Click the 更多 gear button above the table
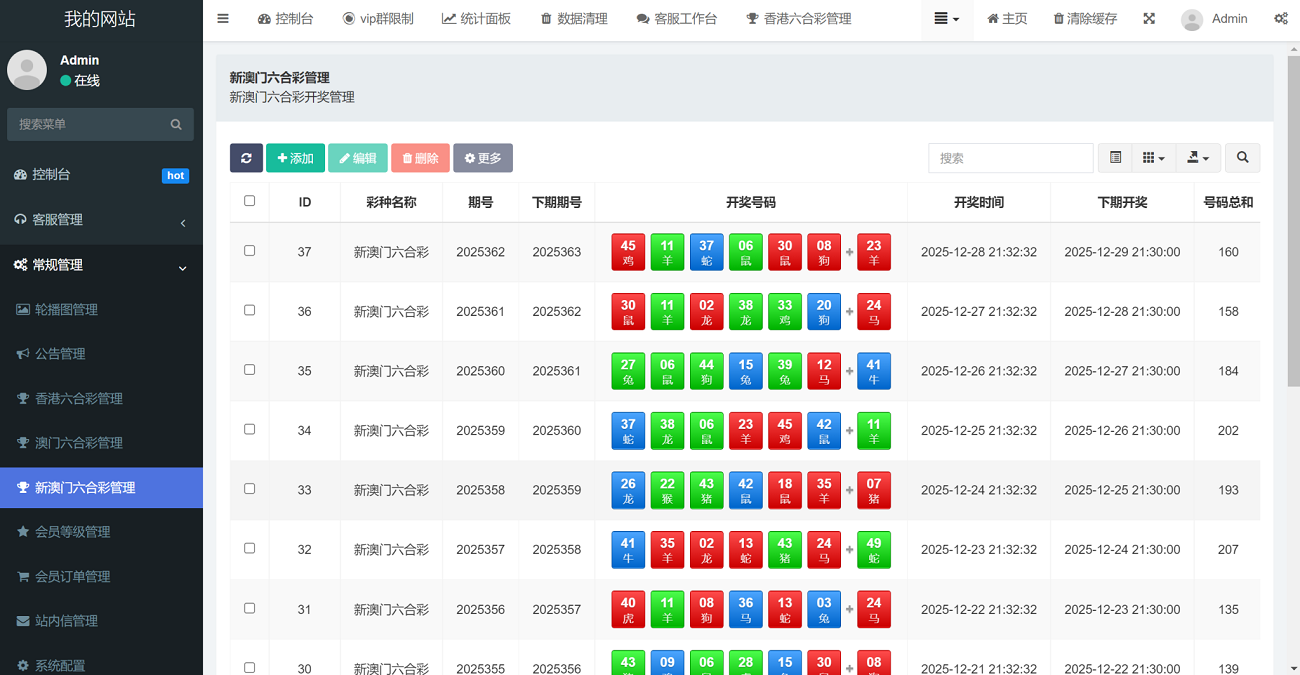 483,157
